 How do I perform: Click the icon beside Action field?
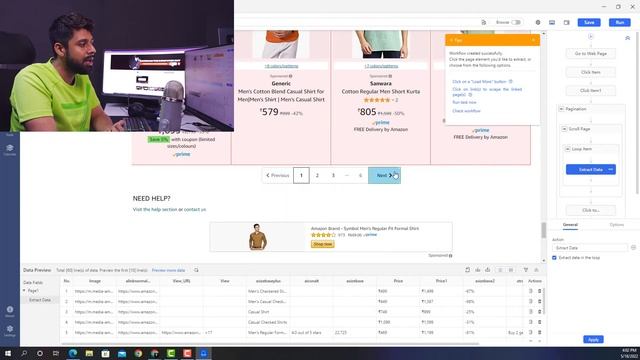pos(633,248)
